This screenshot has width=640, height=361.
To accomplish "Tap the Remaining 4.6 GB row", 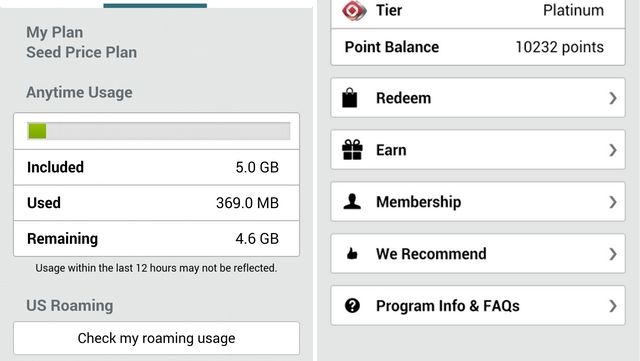I will pyautogui.click(x=156, y=238).
